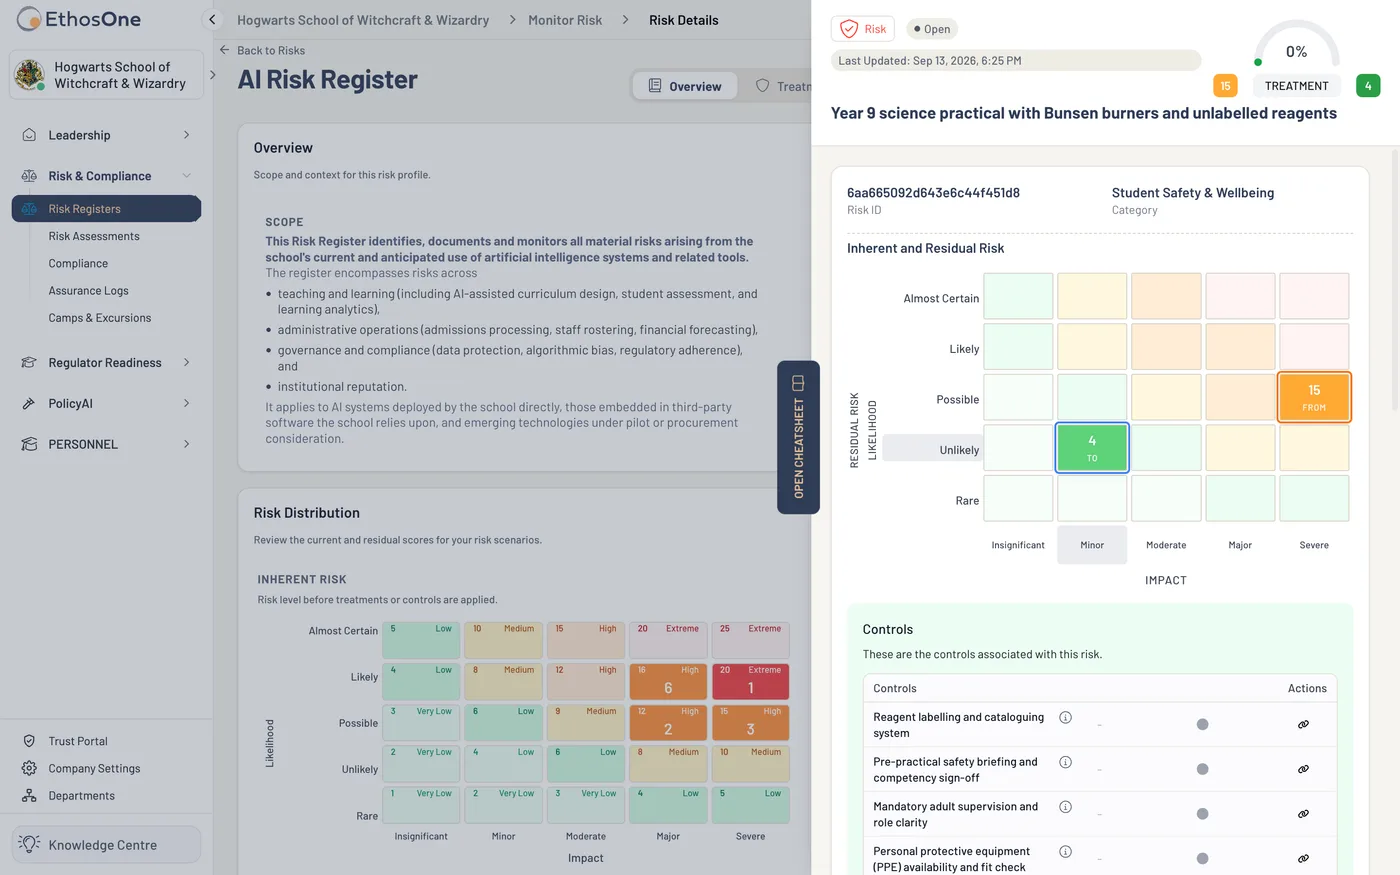Show info for Reagent labelling control
This screenshot has width=1400, height=875.
click(1065, 717)
